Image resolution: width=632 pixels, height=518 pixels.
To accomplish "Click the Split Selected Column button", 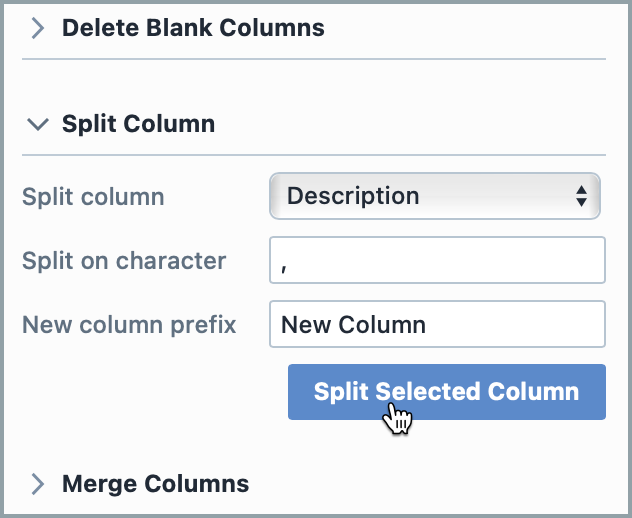I will [x=447, y=392].
